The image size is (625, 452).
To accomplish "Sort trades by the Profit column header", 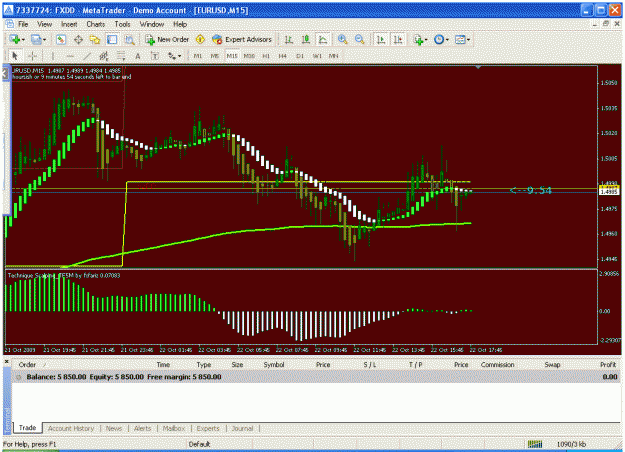I will point(608,365).
